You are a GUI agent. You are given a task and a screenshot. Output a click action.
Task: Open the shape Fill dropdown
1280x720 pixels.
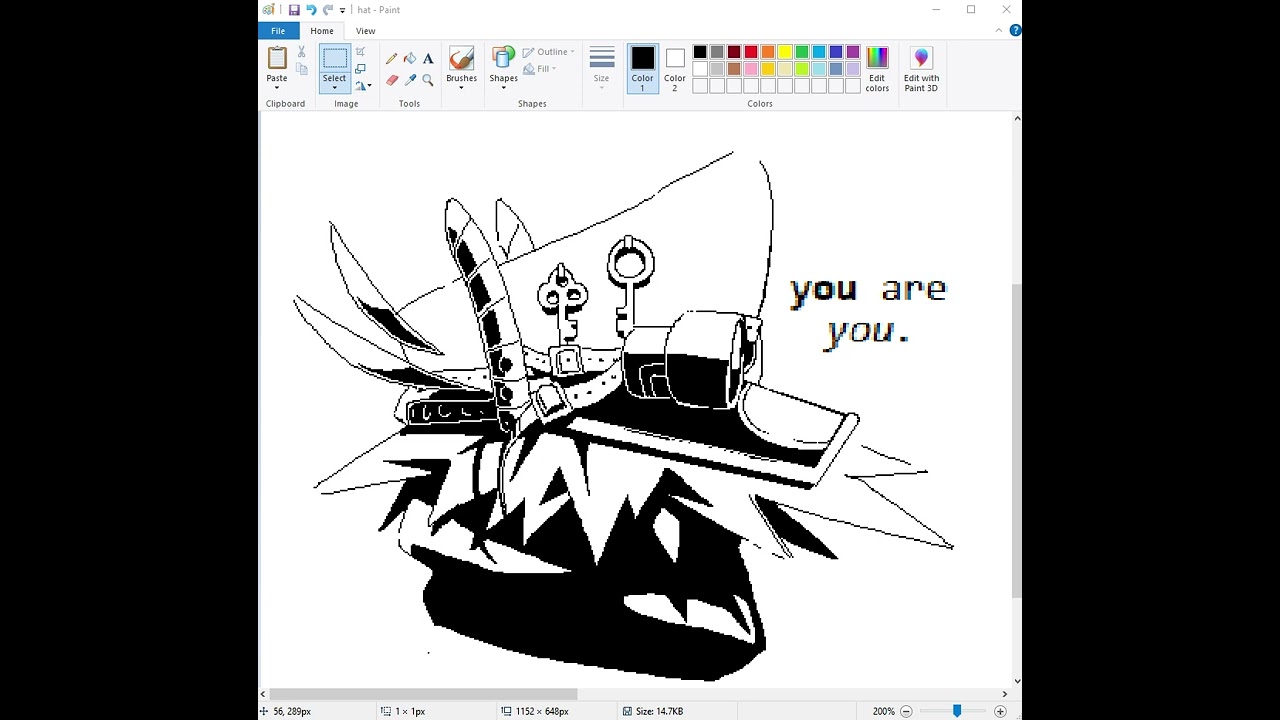click(x=540, y=69)
